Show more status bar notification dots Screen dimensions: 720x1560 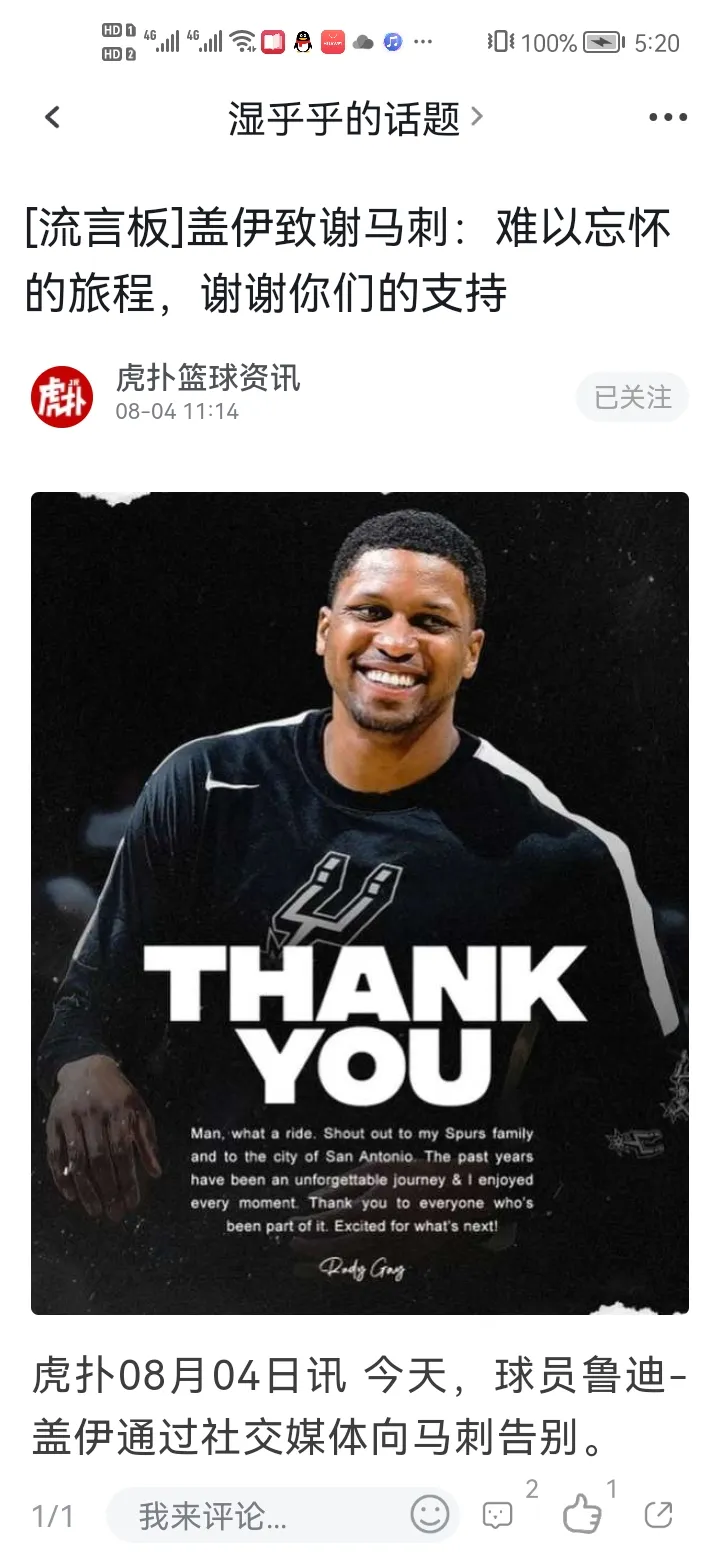tap(423, 42)
